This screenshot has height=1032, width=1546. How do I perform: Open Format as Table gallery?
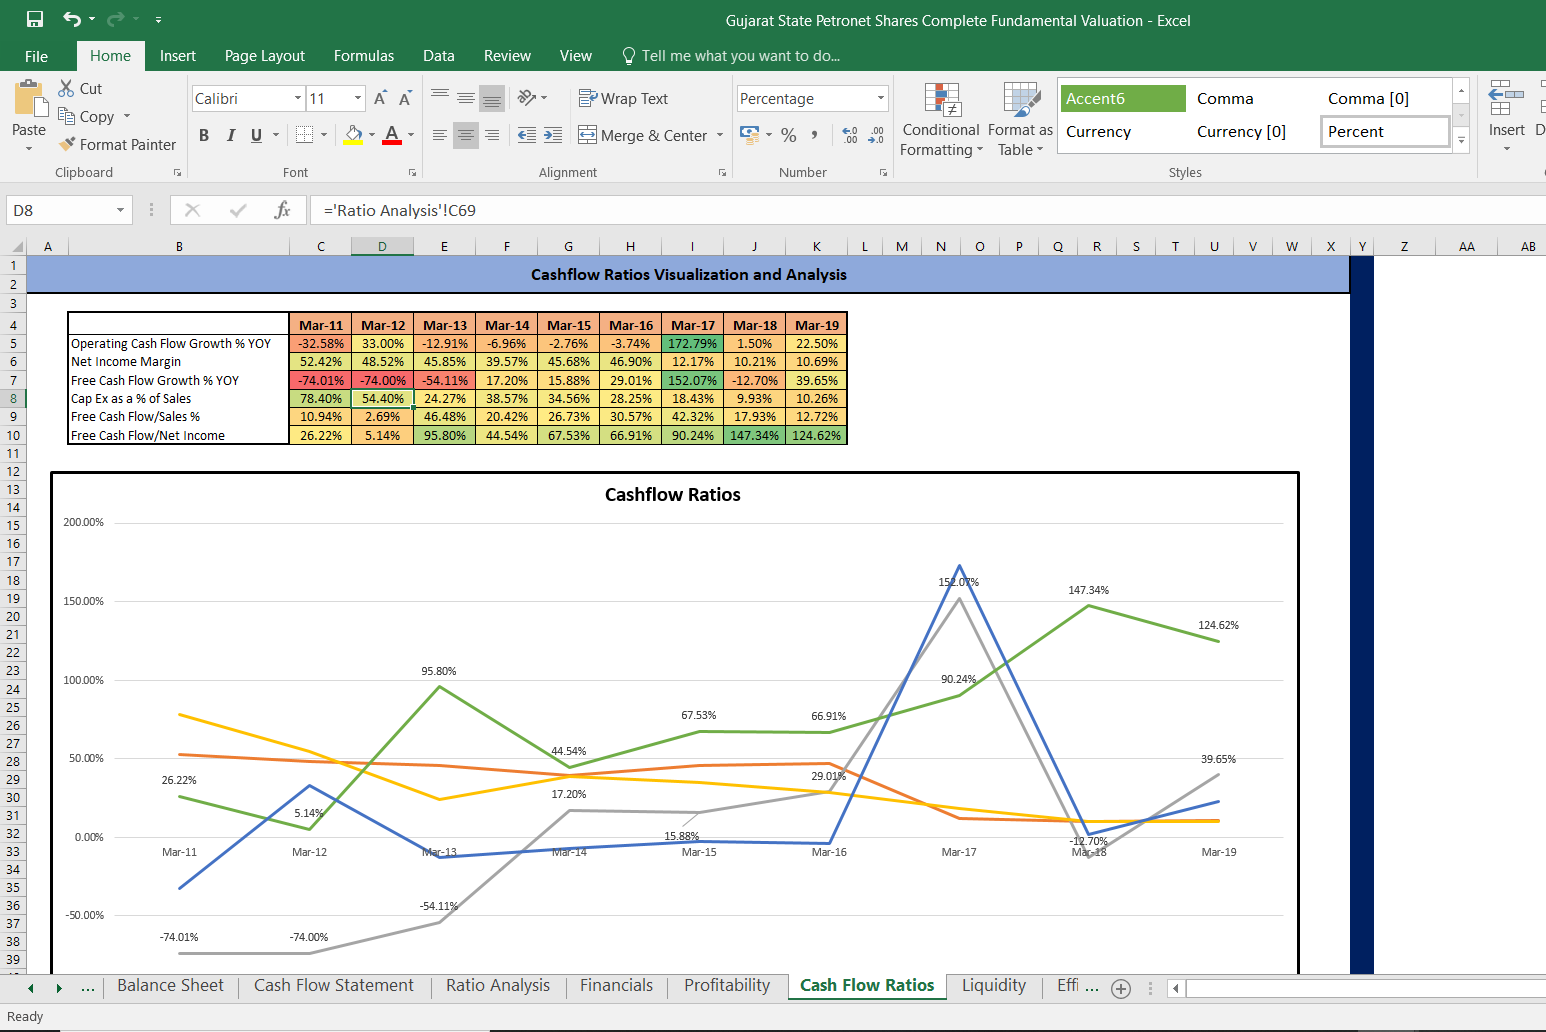pyautogui.click(x=1021, y=120)
